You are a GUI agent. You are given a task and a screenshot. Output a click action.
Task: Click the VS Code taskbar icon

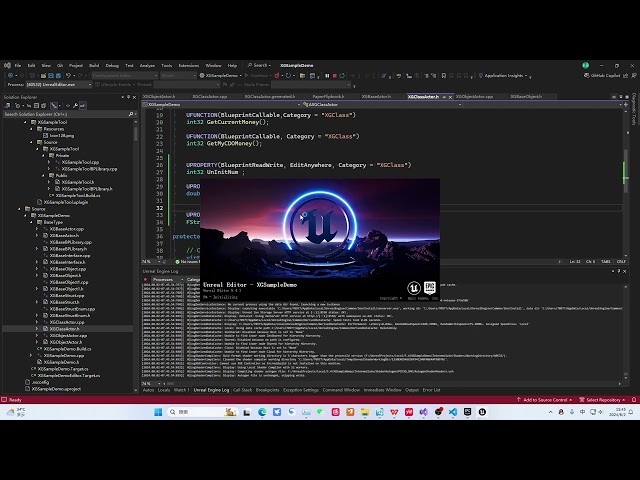[x=453, y=412]
